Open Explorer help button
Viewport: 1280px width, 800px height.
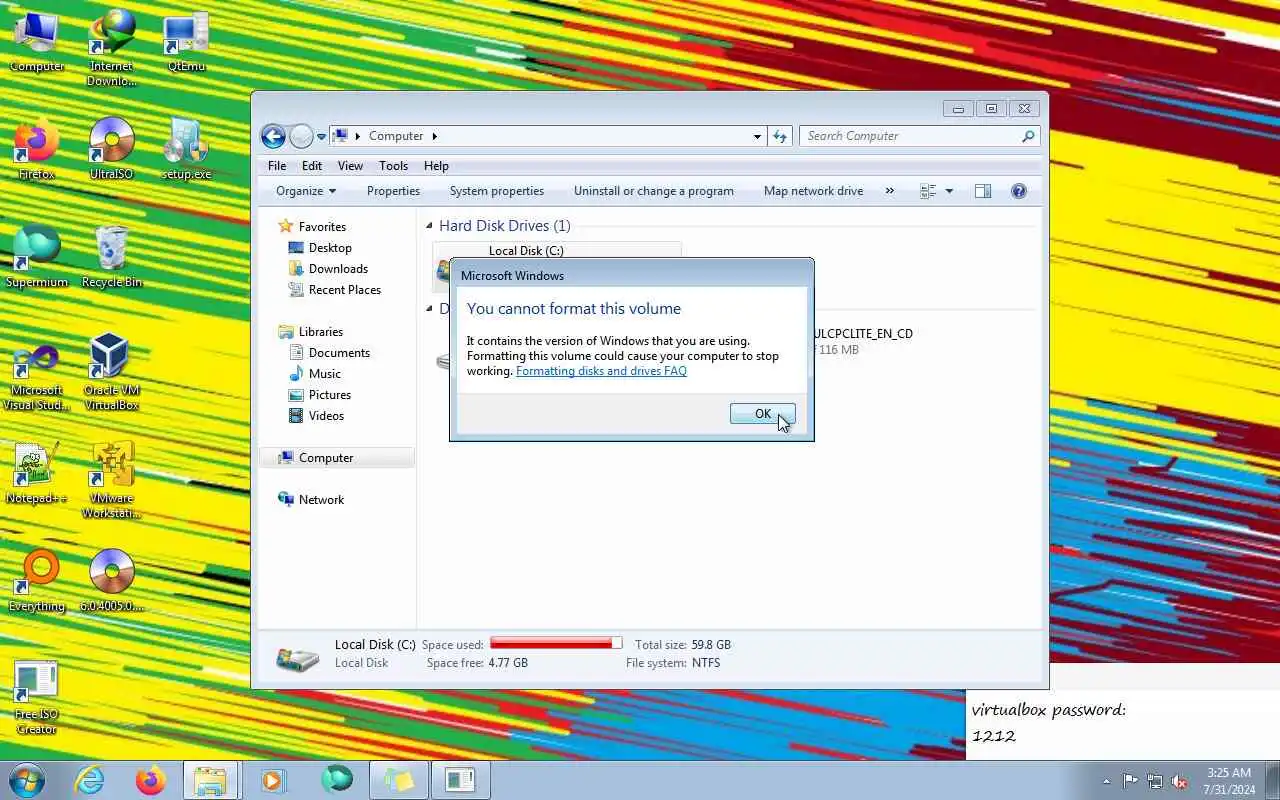tap(1019, 191)
